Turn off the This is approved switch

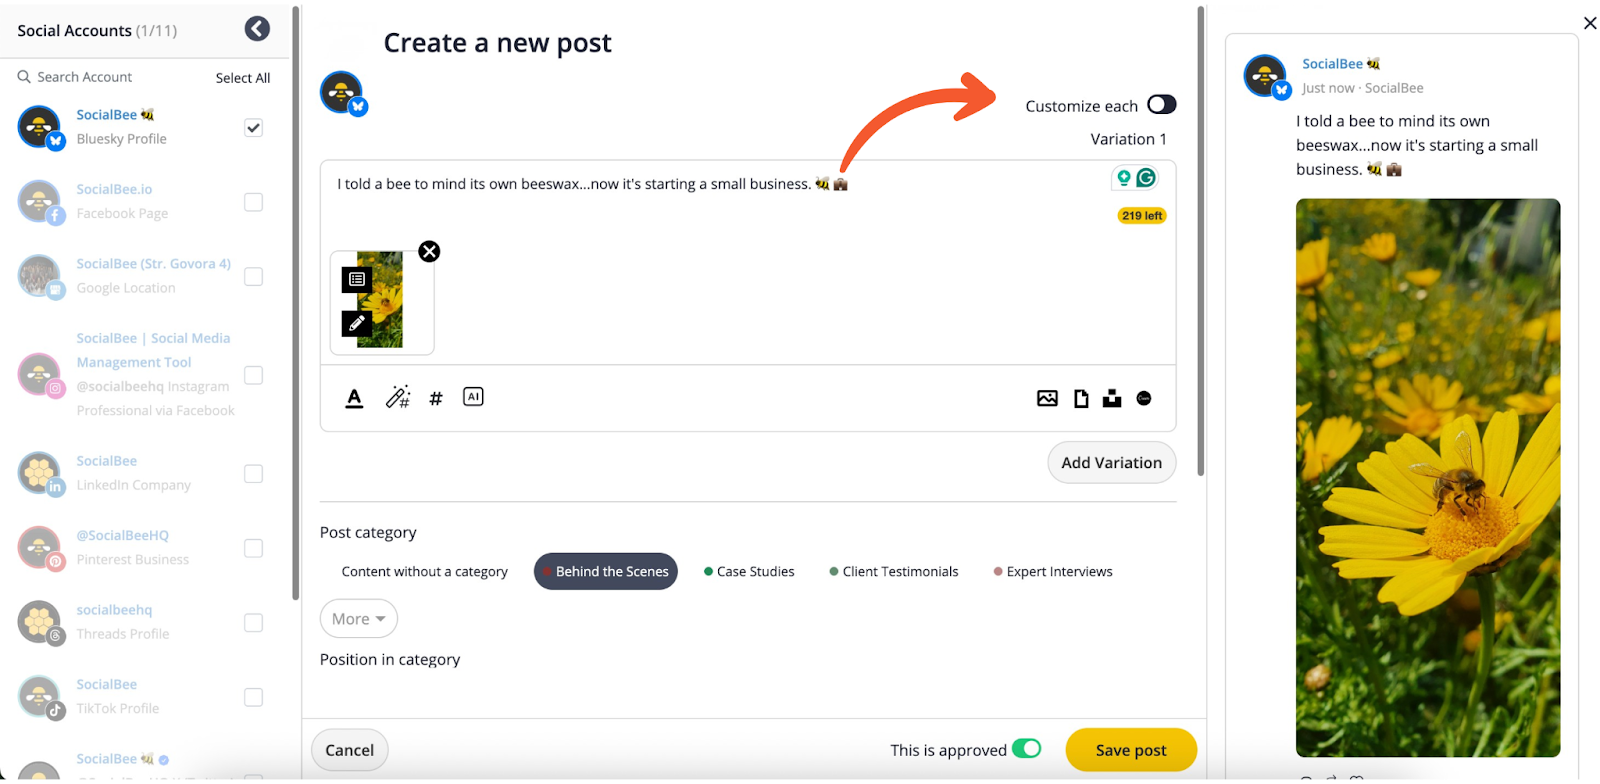click(x=1026, y=749)
